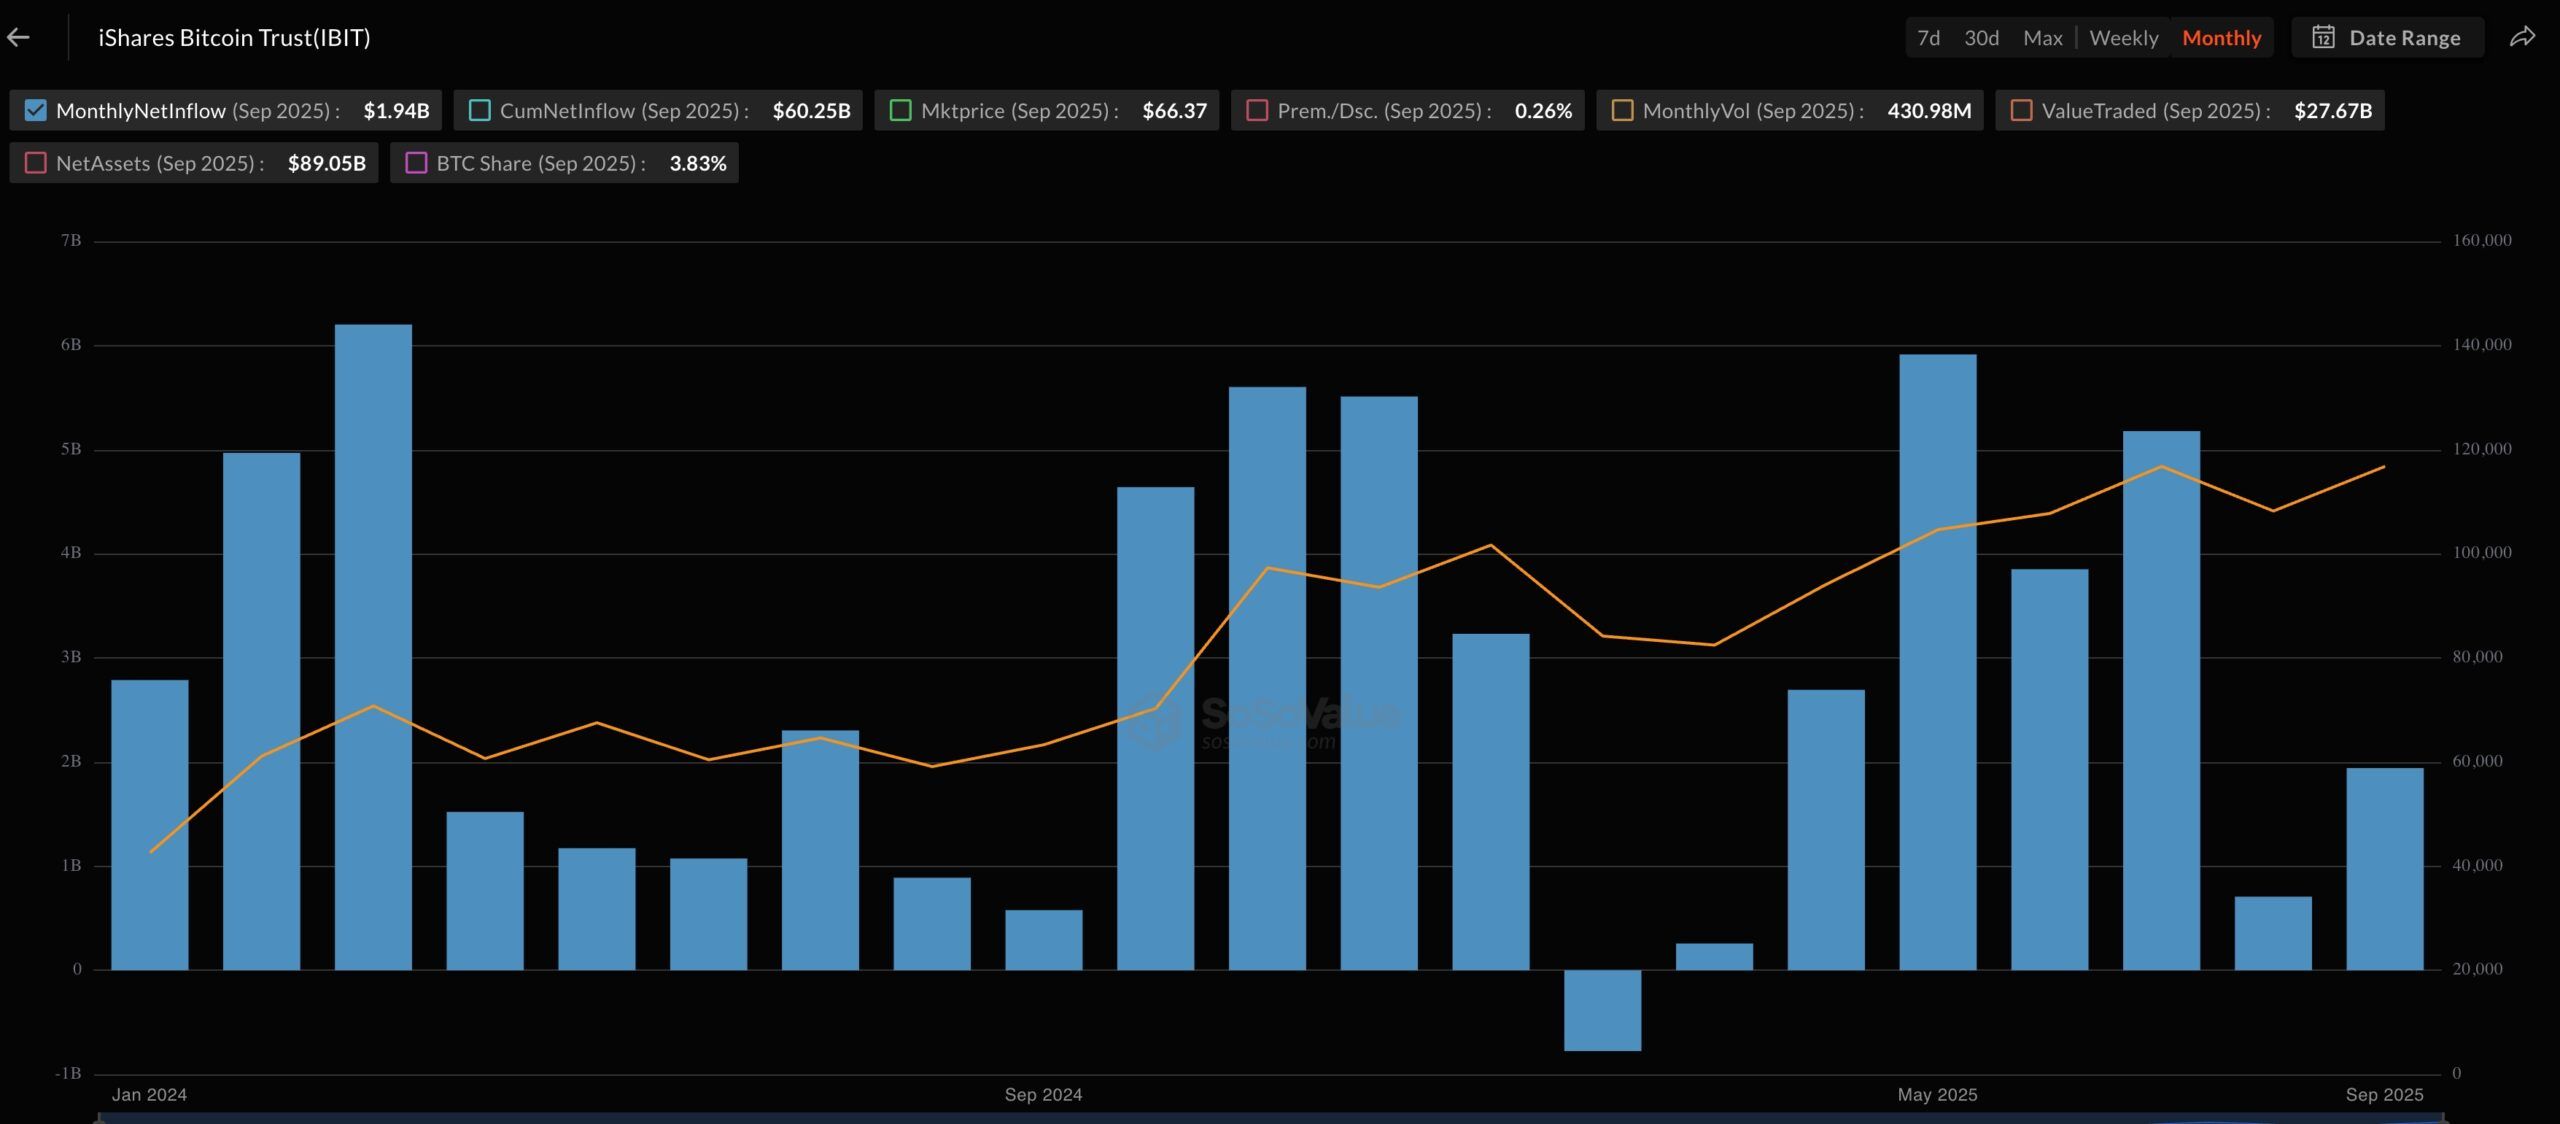The height and width of the screenshot is (1124, 2560).
Task: Click the $60.25B CumNetInflow value
Action: click(811, 110)
